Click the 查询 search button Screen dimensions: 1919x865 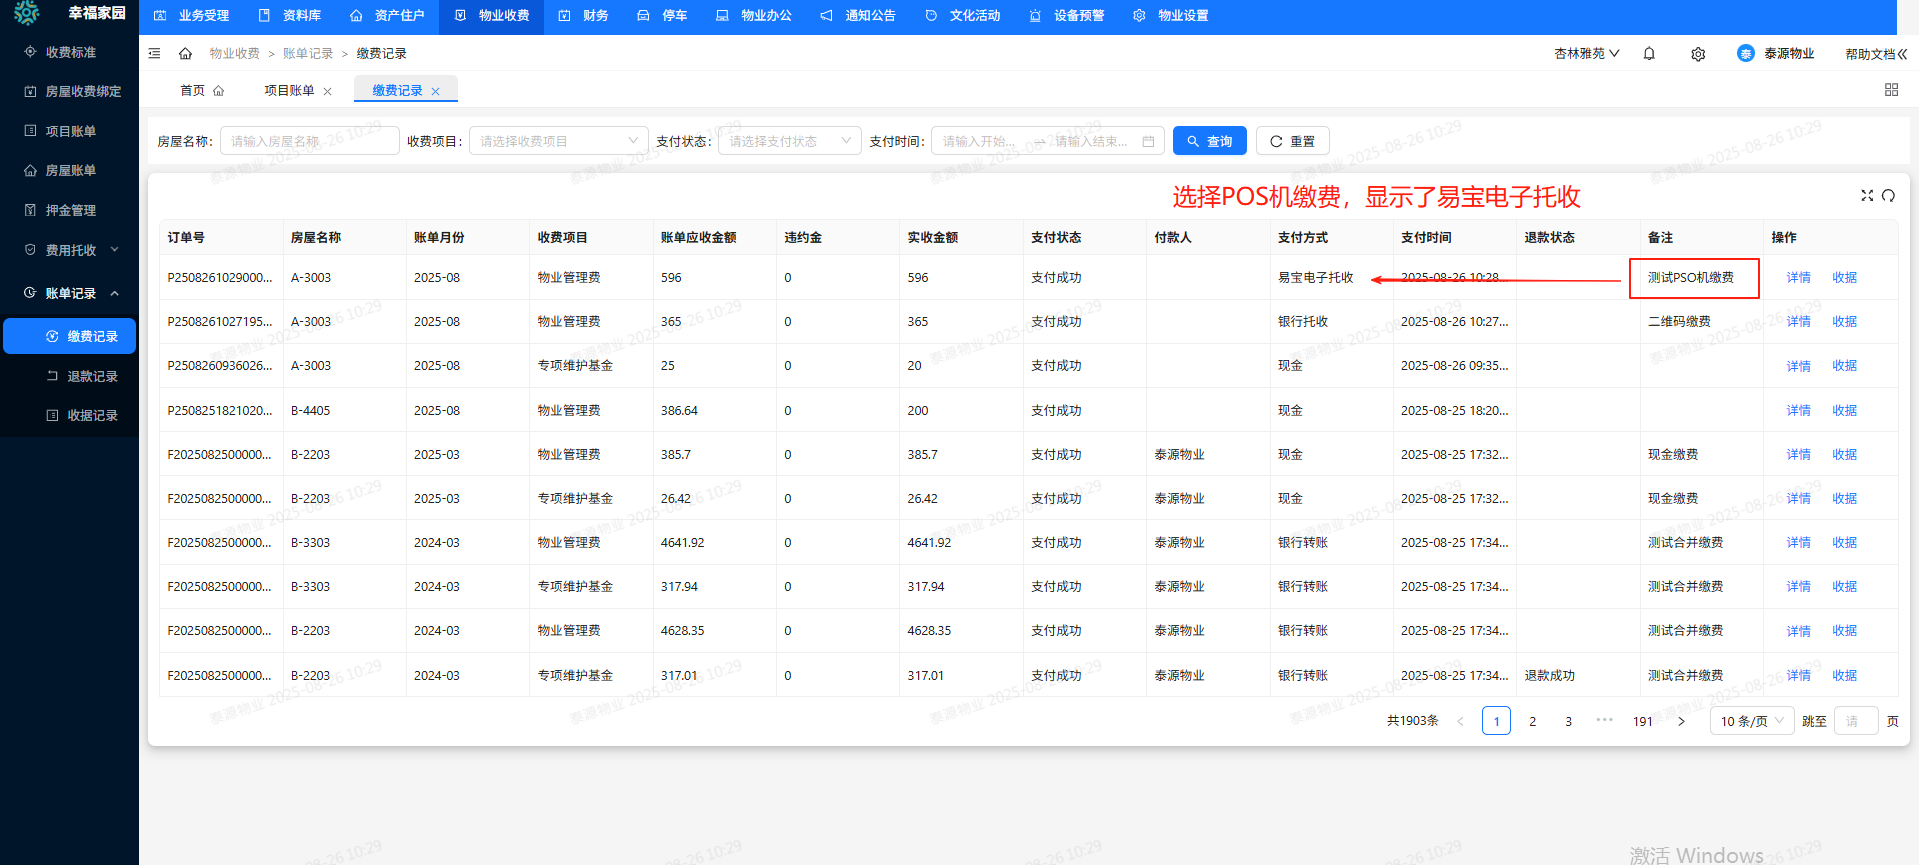1209,141
